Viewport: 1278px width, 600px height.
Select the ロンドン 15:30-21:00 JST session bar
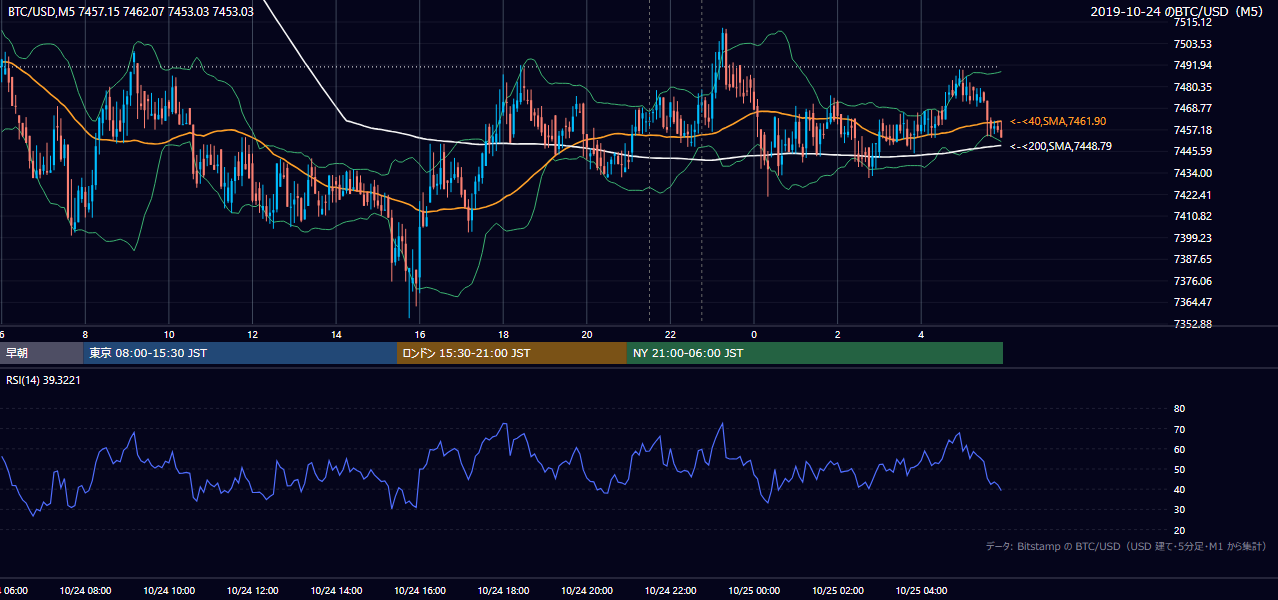(512, 353)
